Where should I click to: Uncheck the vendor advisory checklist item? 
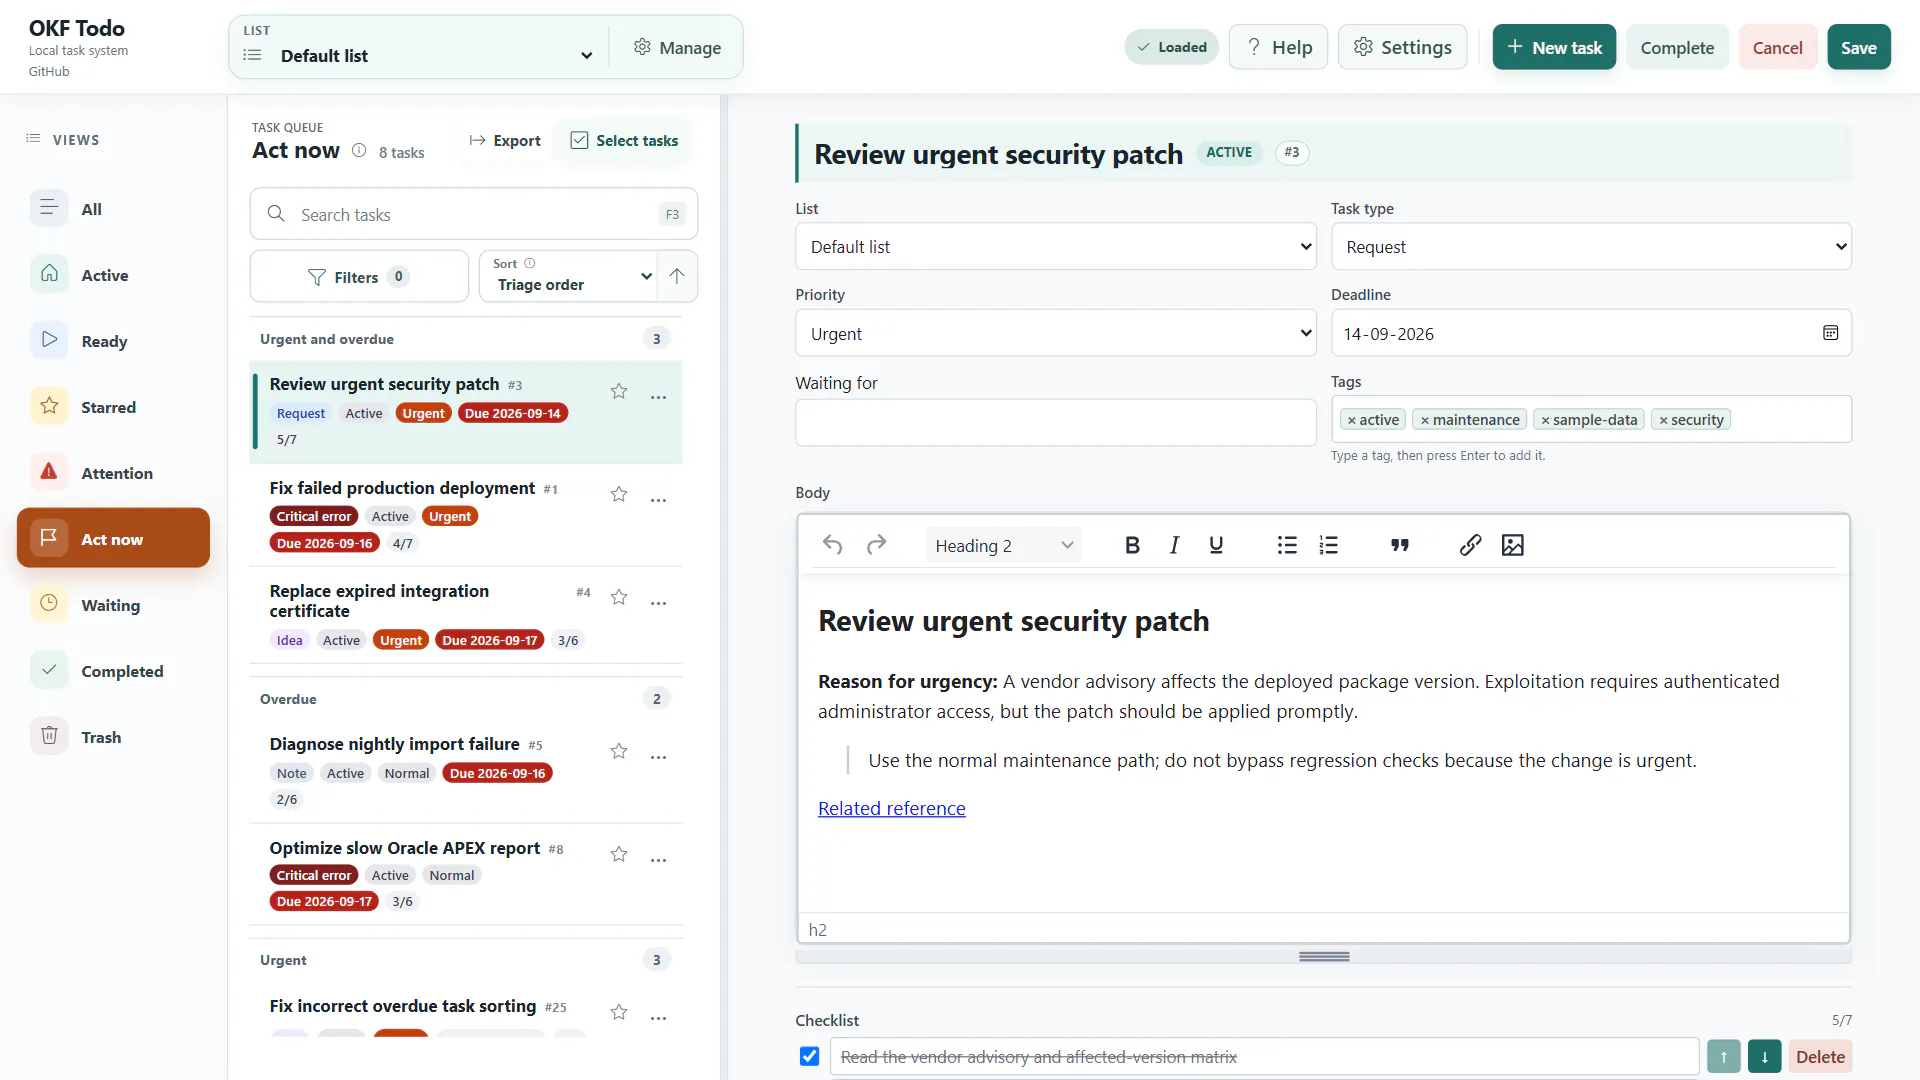[x=810, y=1057]
